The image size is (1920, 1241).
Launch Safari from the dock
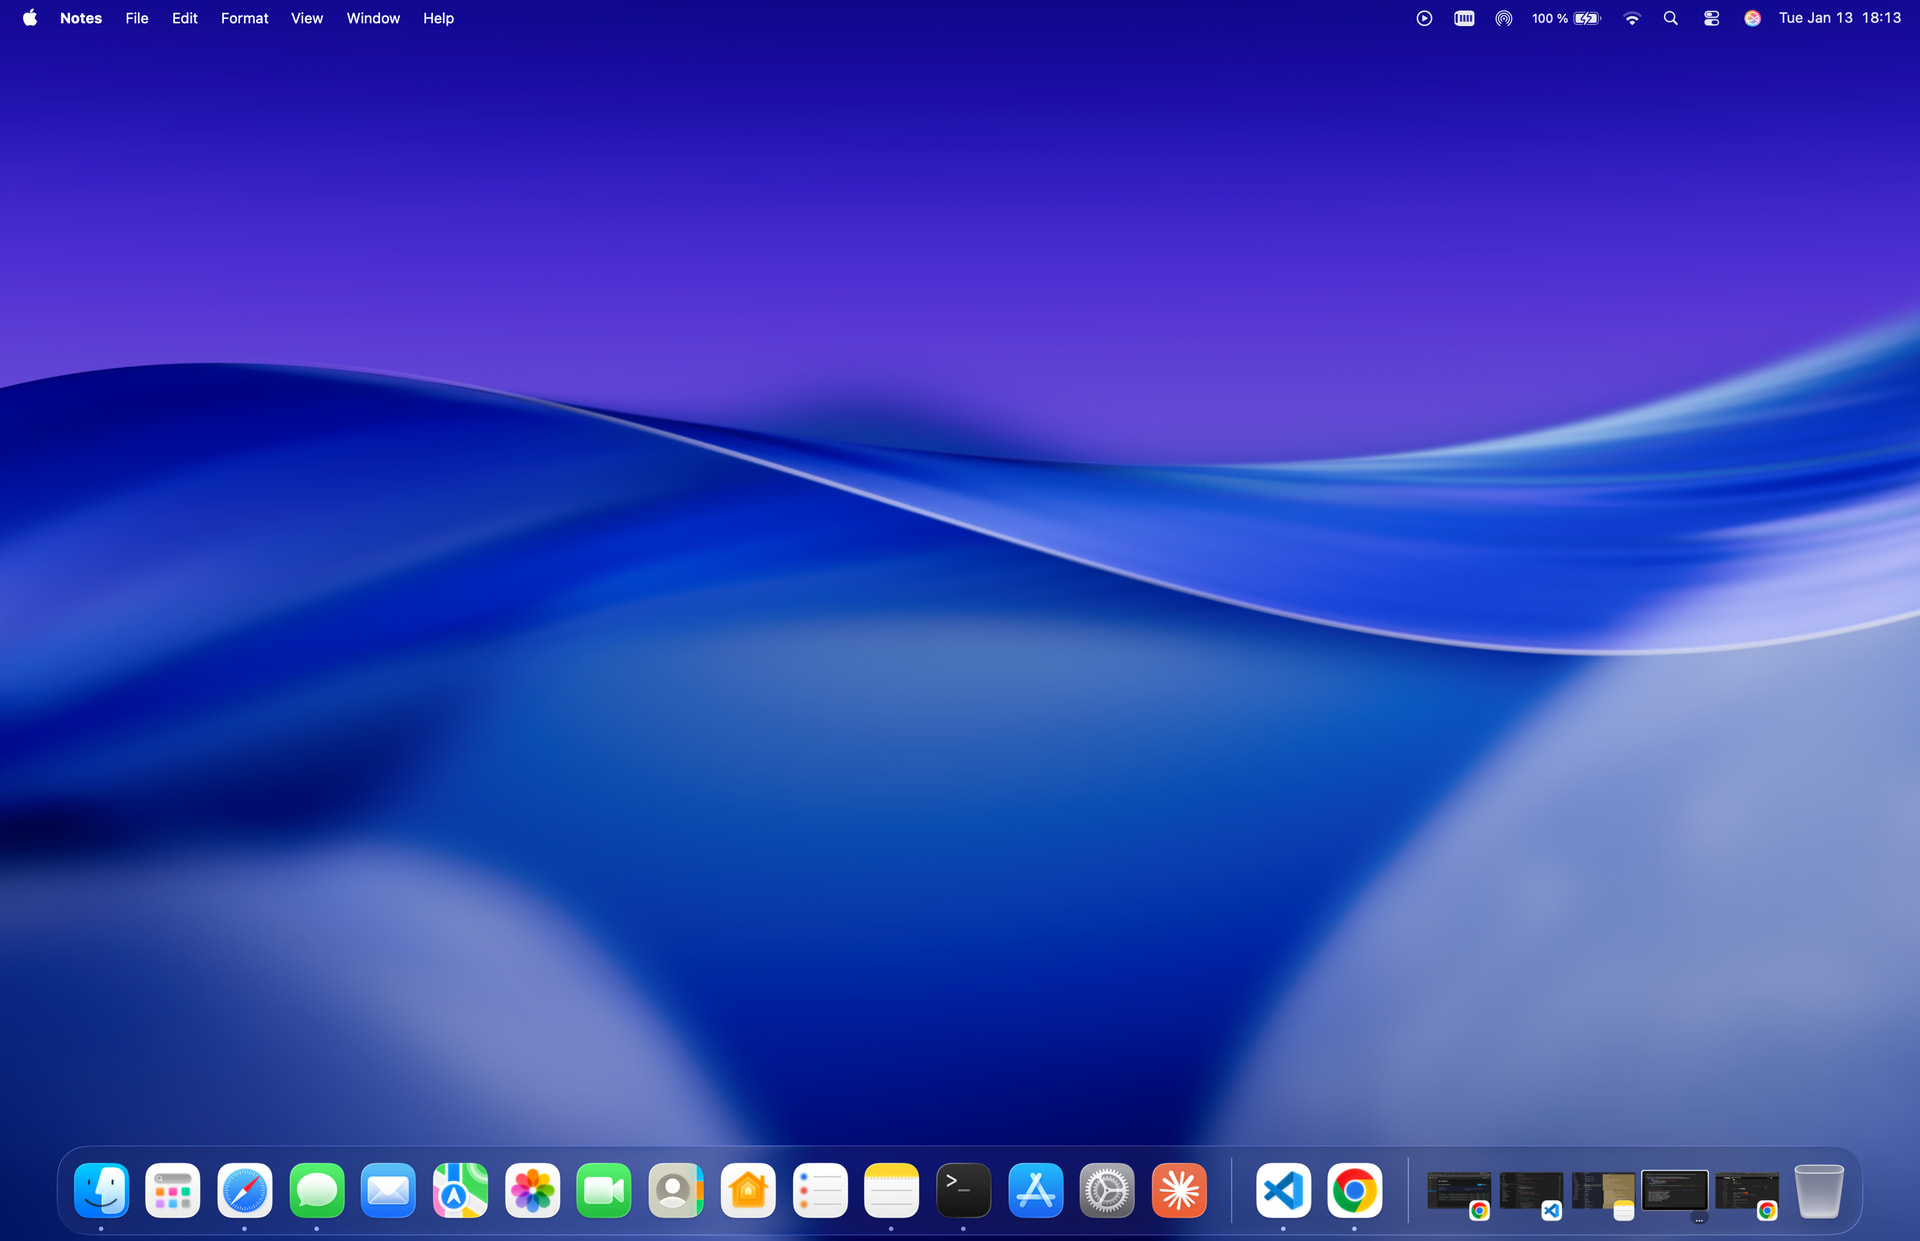pos(245,1190)
